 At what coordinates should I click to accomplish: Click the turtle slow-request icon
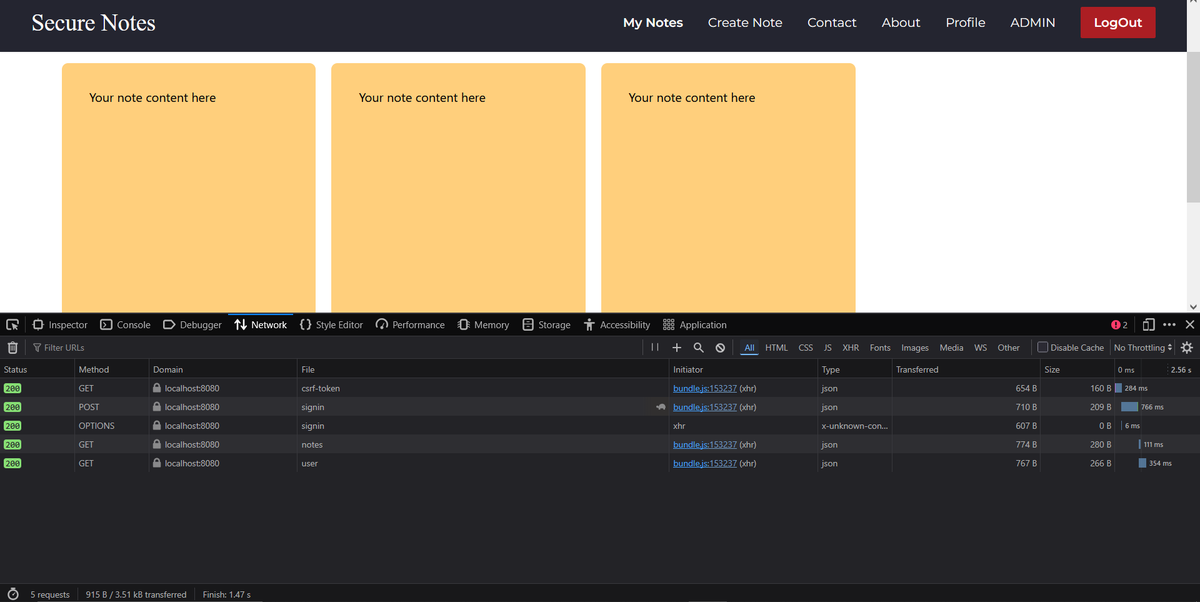[661, 407]
